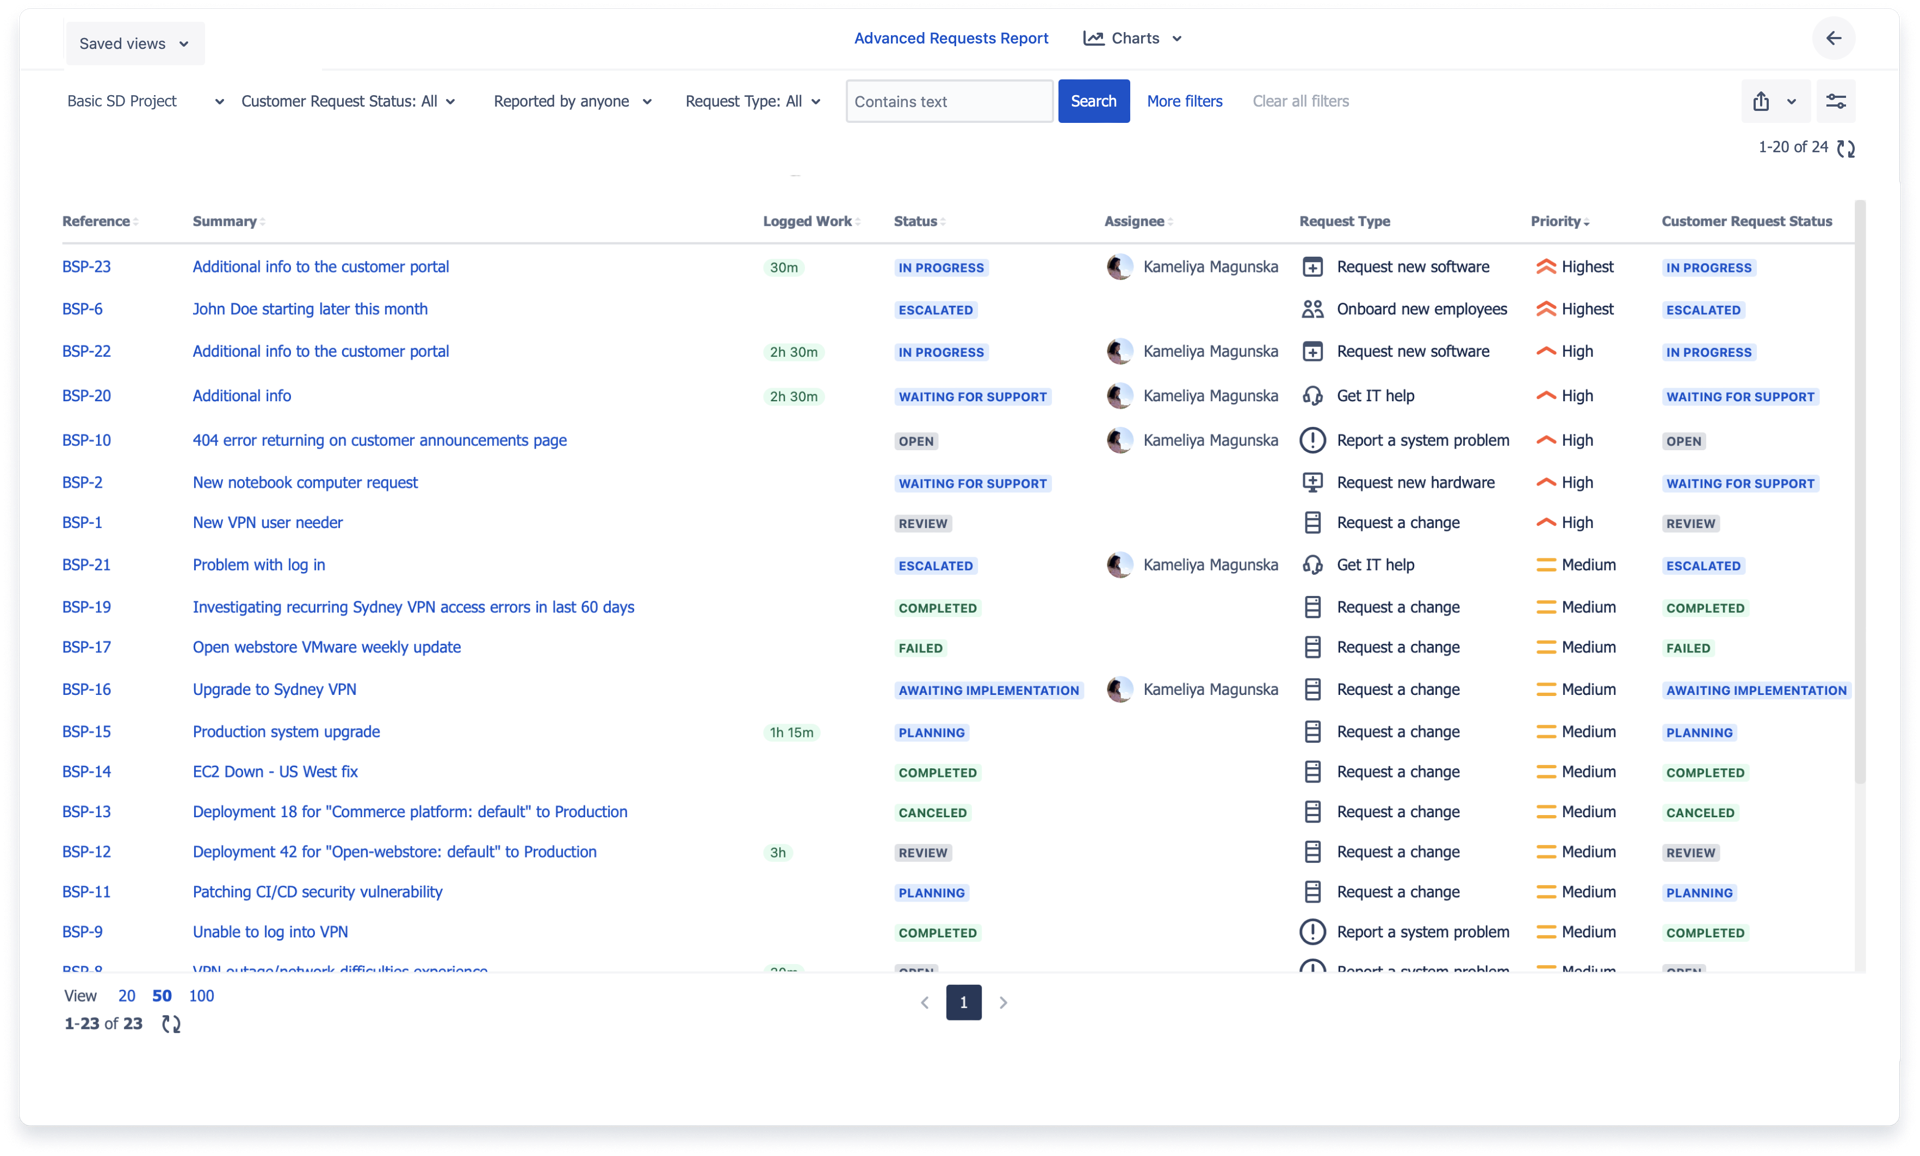Click the Contains text input field
Viewport: 1920px width, 1156px height.
(x=948, y=101)
